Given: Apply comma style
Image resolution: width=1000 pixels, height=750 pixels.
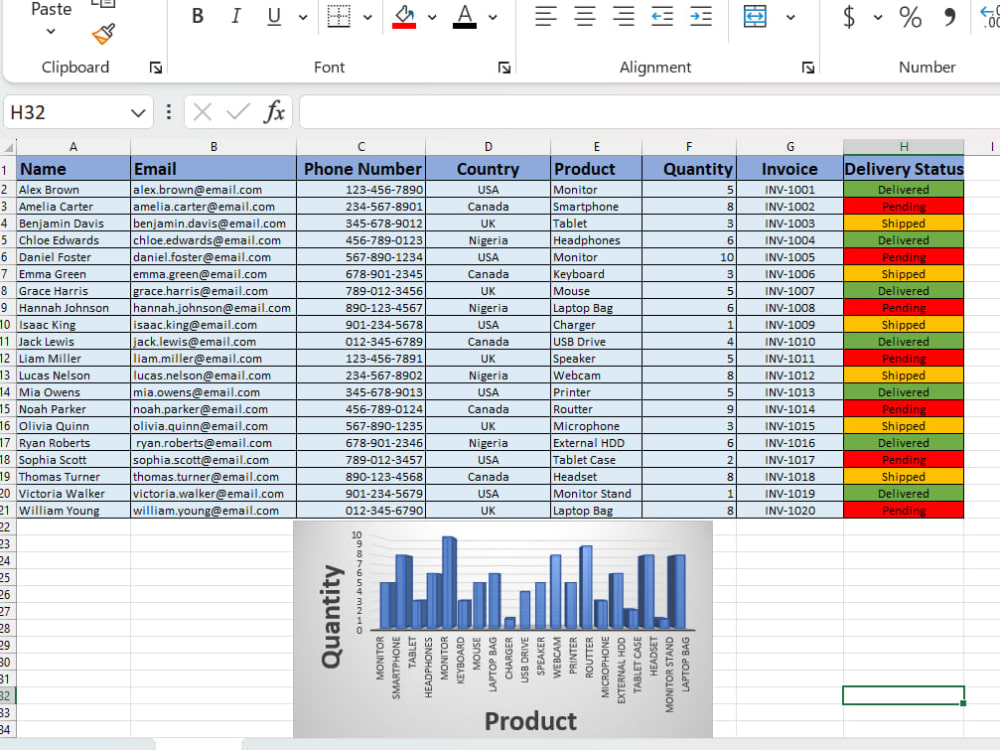Looking at the screenshot, I should (x=950, y=16).
